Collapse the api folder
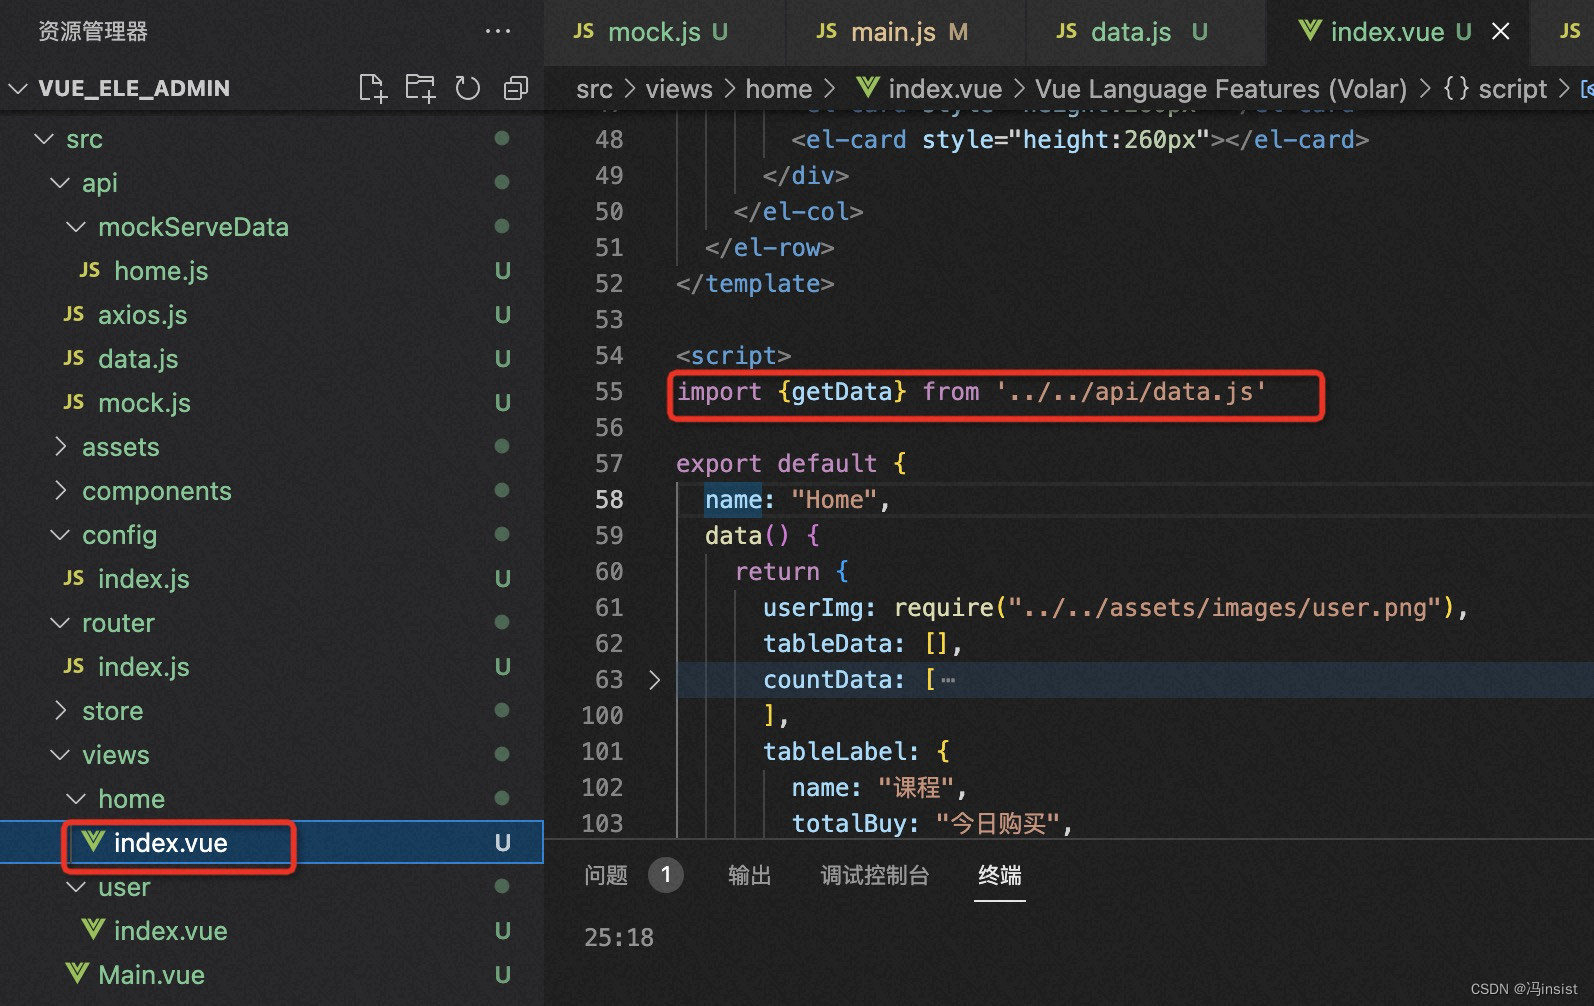The height and width of the screenshot is (1006, 1594). pyautogui.click(x=60, y=183)
